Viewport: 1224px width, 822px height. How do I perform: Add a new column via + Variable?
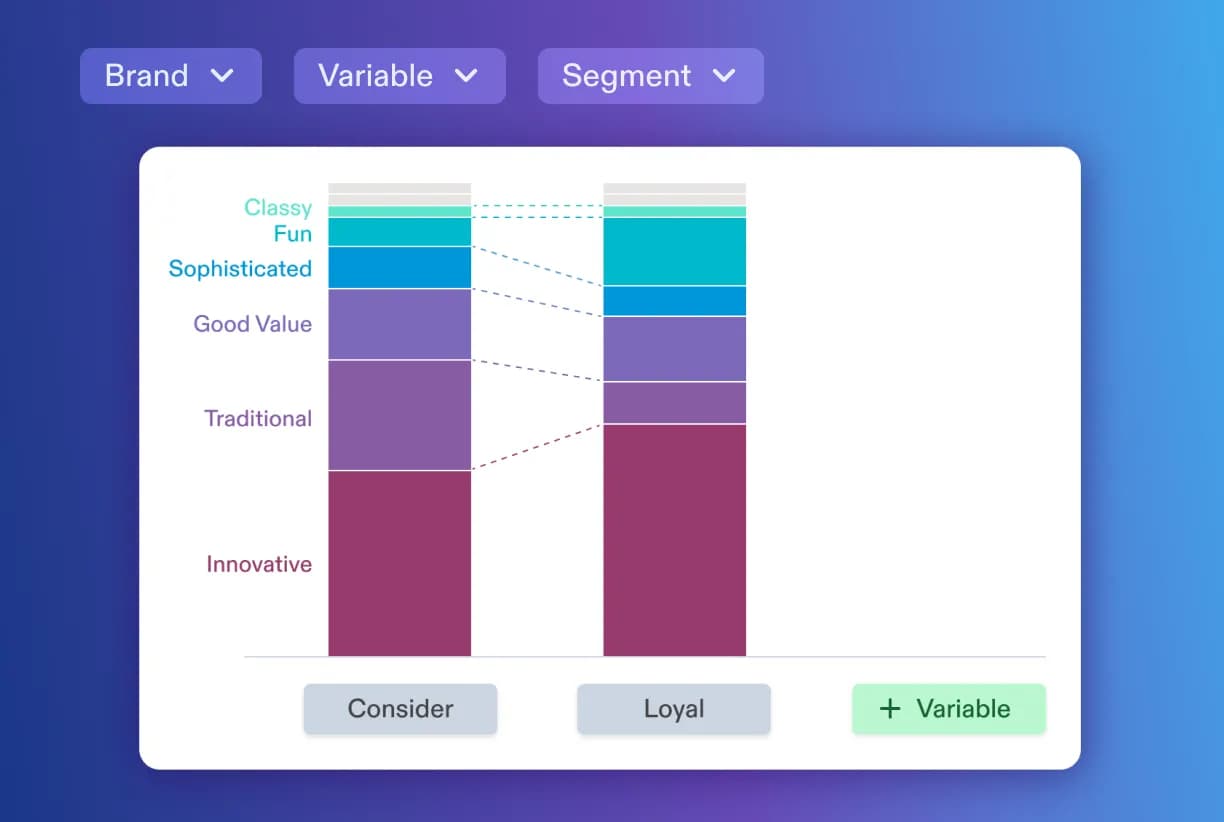[x=948, y=709]
